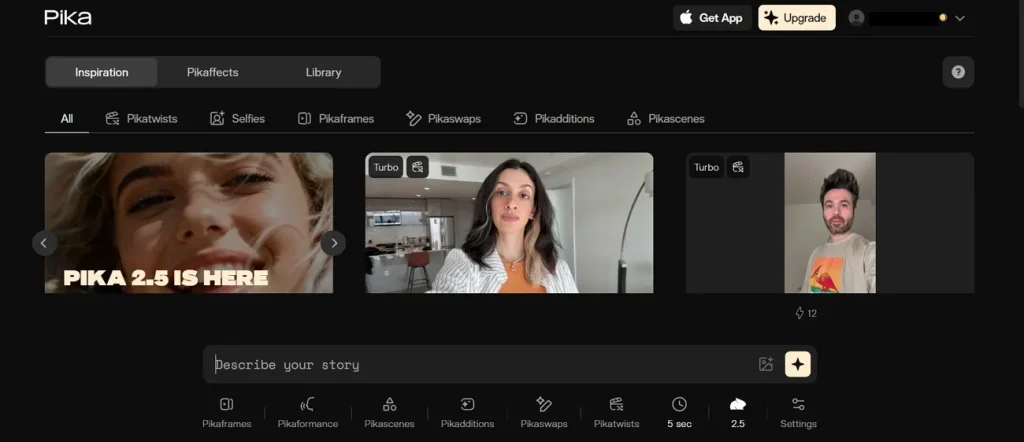Choose the Pikadditions tool in bottom toolbar

(x=467, y=413)
